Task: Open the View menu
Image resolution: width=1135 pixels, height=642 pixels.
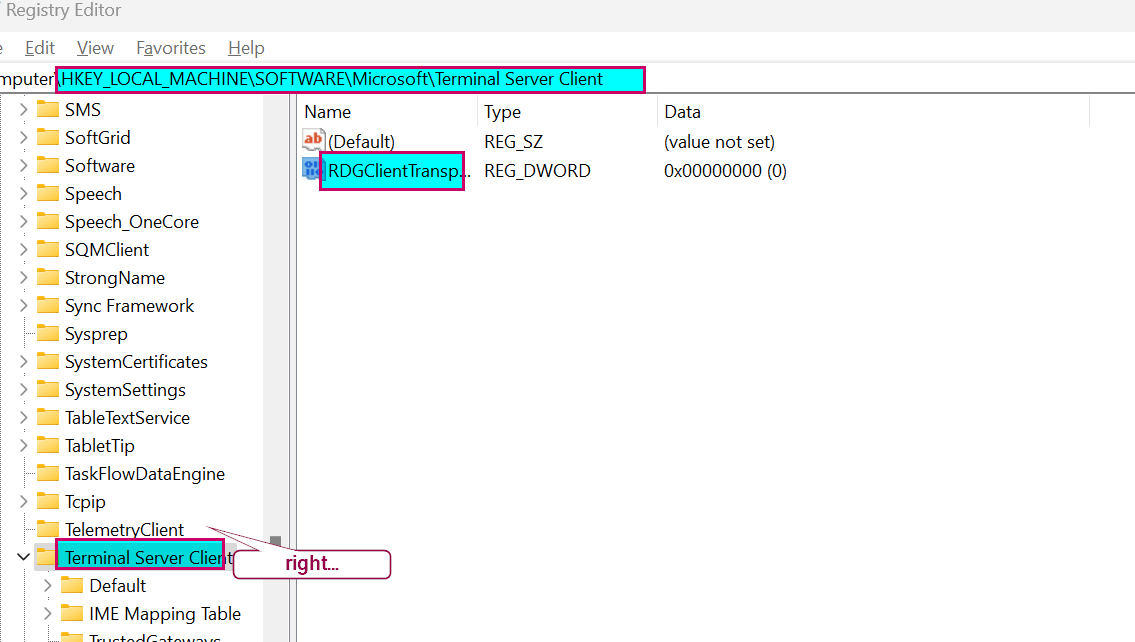Action: [95, 48]
